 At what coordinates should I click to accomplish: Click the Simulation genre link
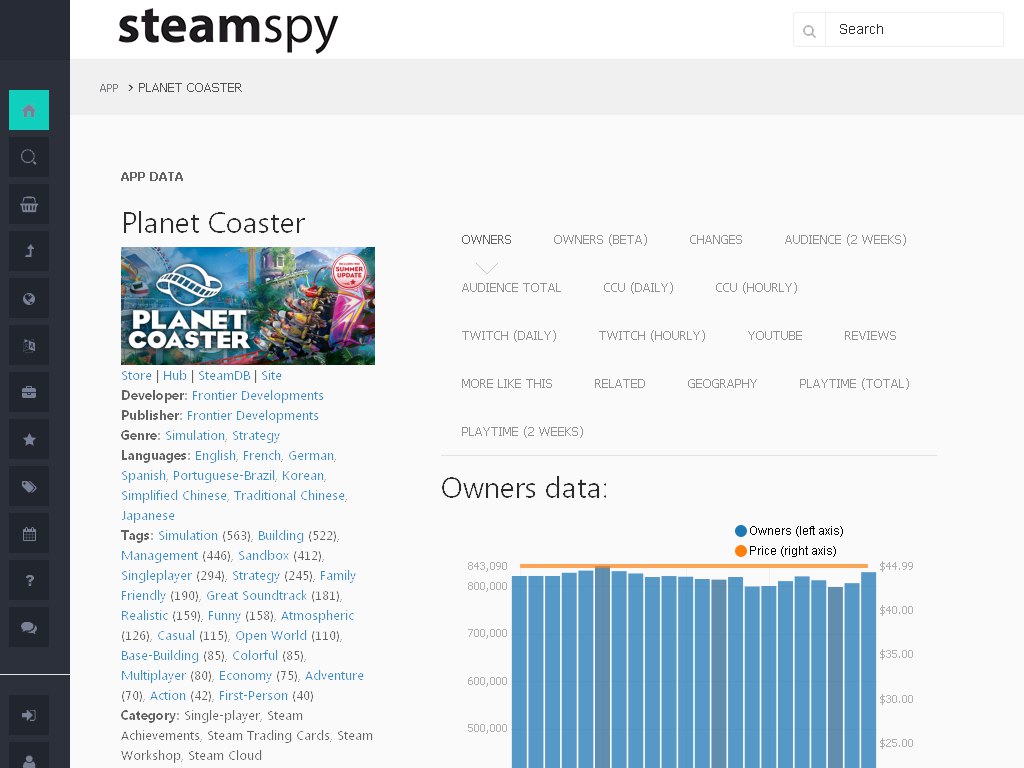point(195,436)
